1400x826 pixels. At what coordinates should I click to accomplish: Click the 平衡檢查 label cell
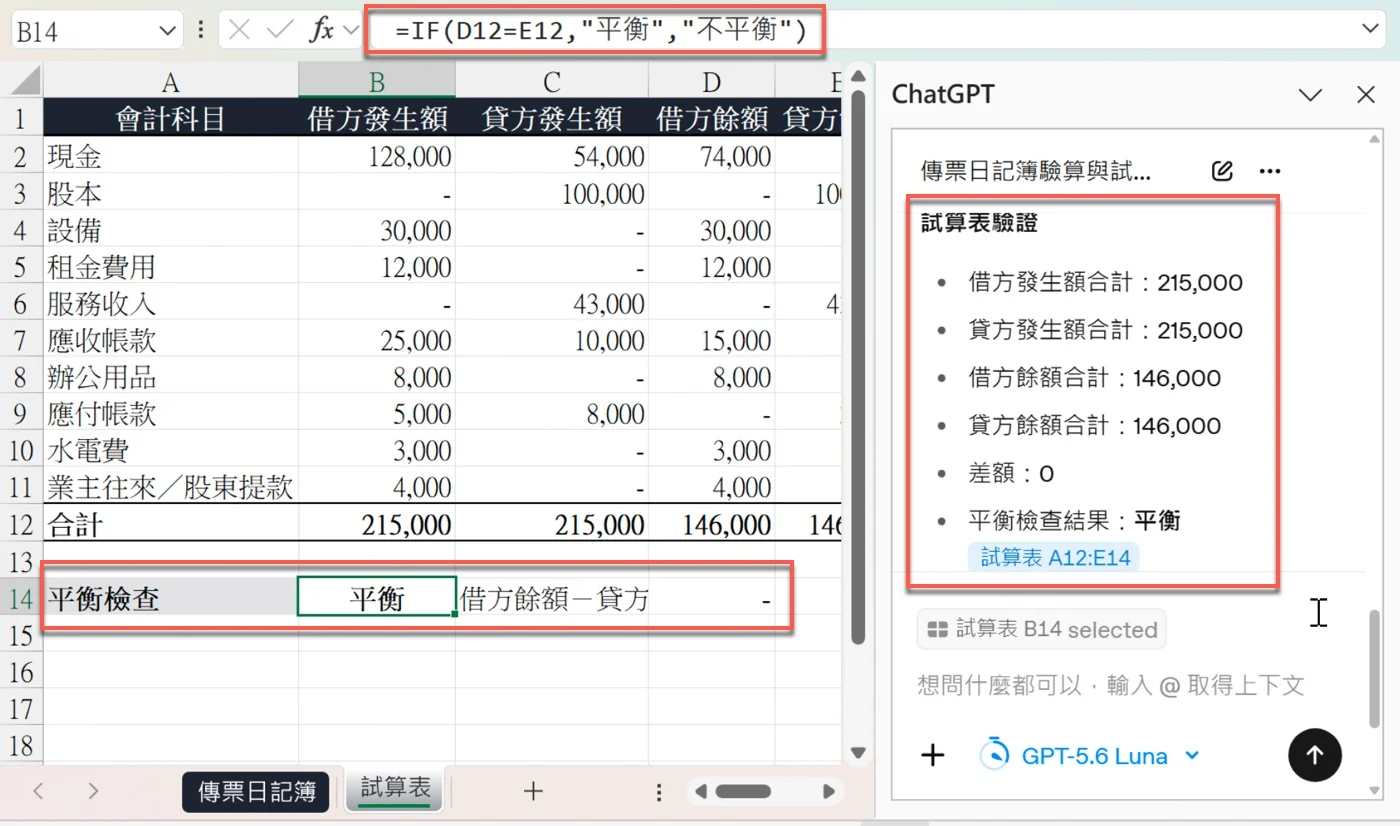click(x=171, y=598)
